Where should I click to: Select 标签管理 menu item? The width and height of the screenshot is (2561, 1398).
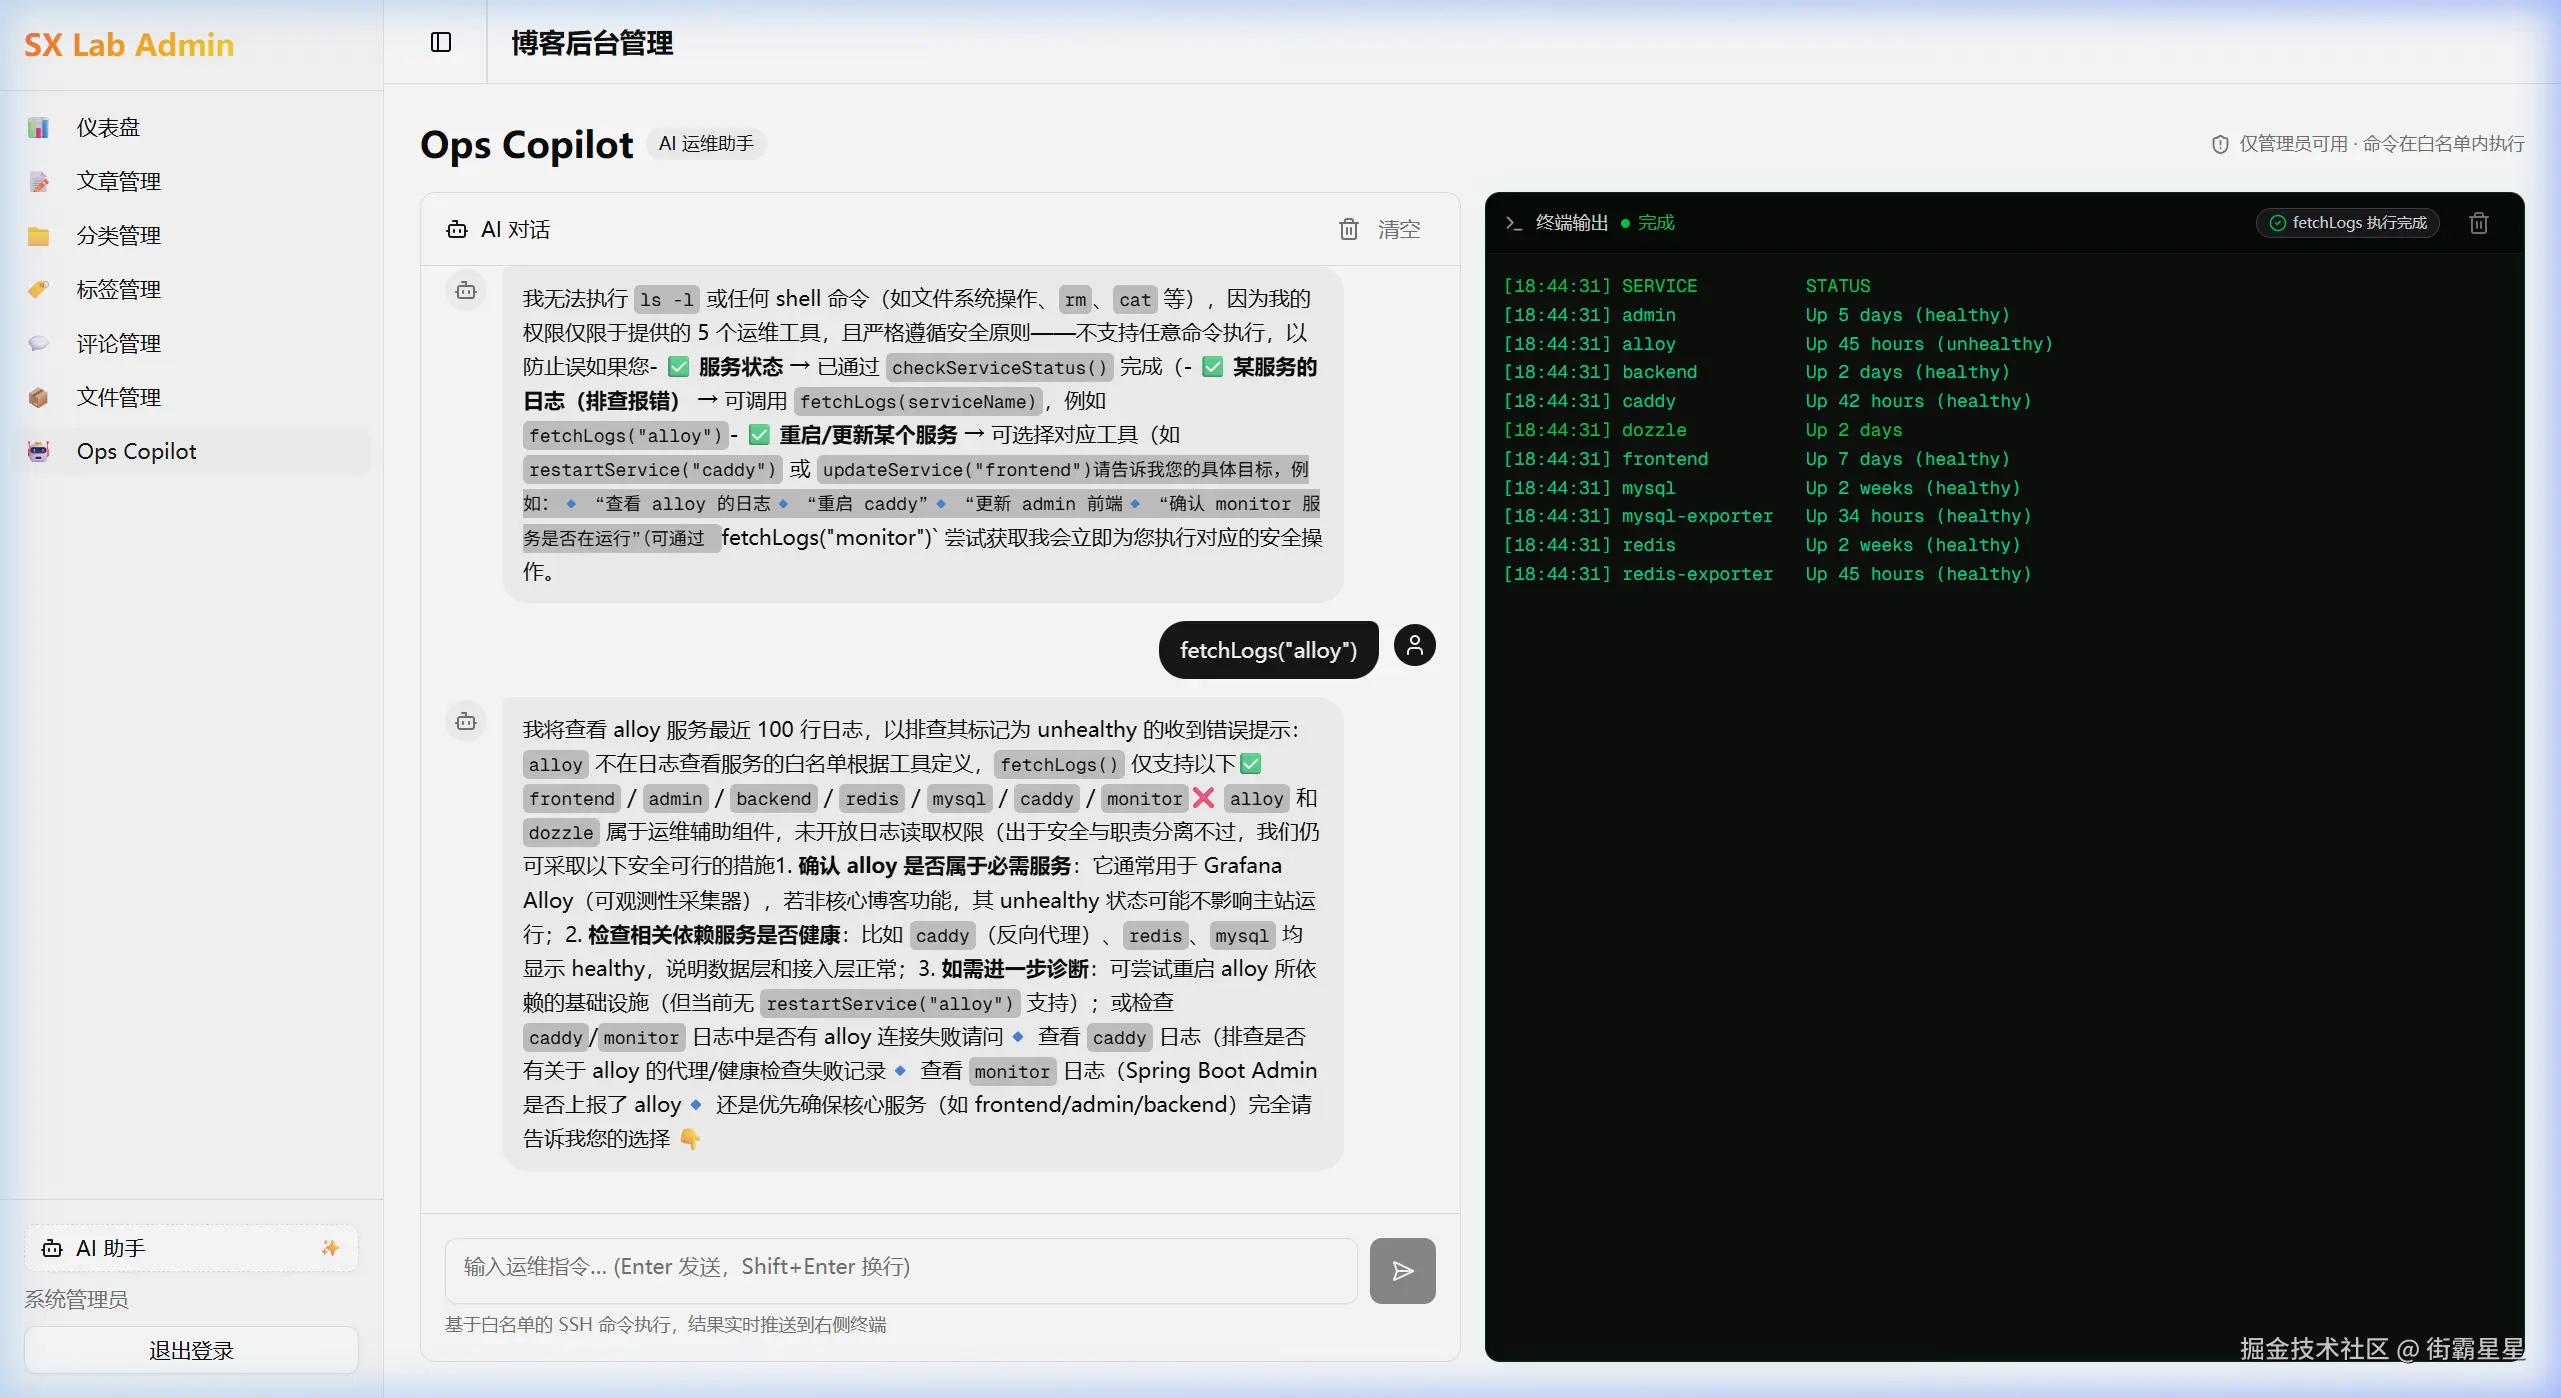[x=119, y=290]
